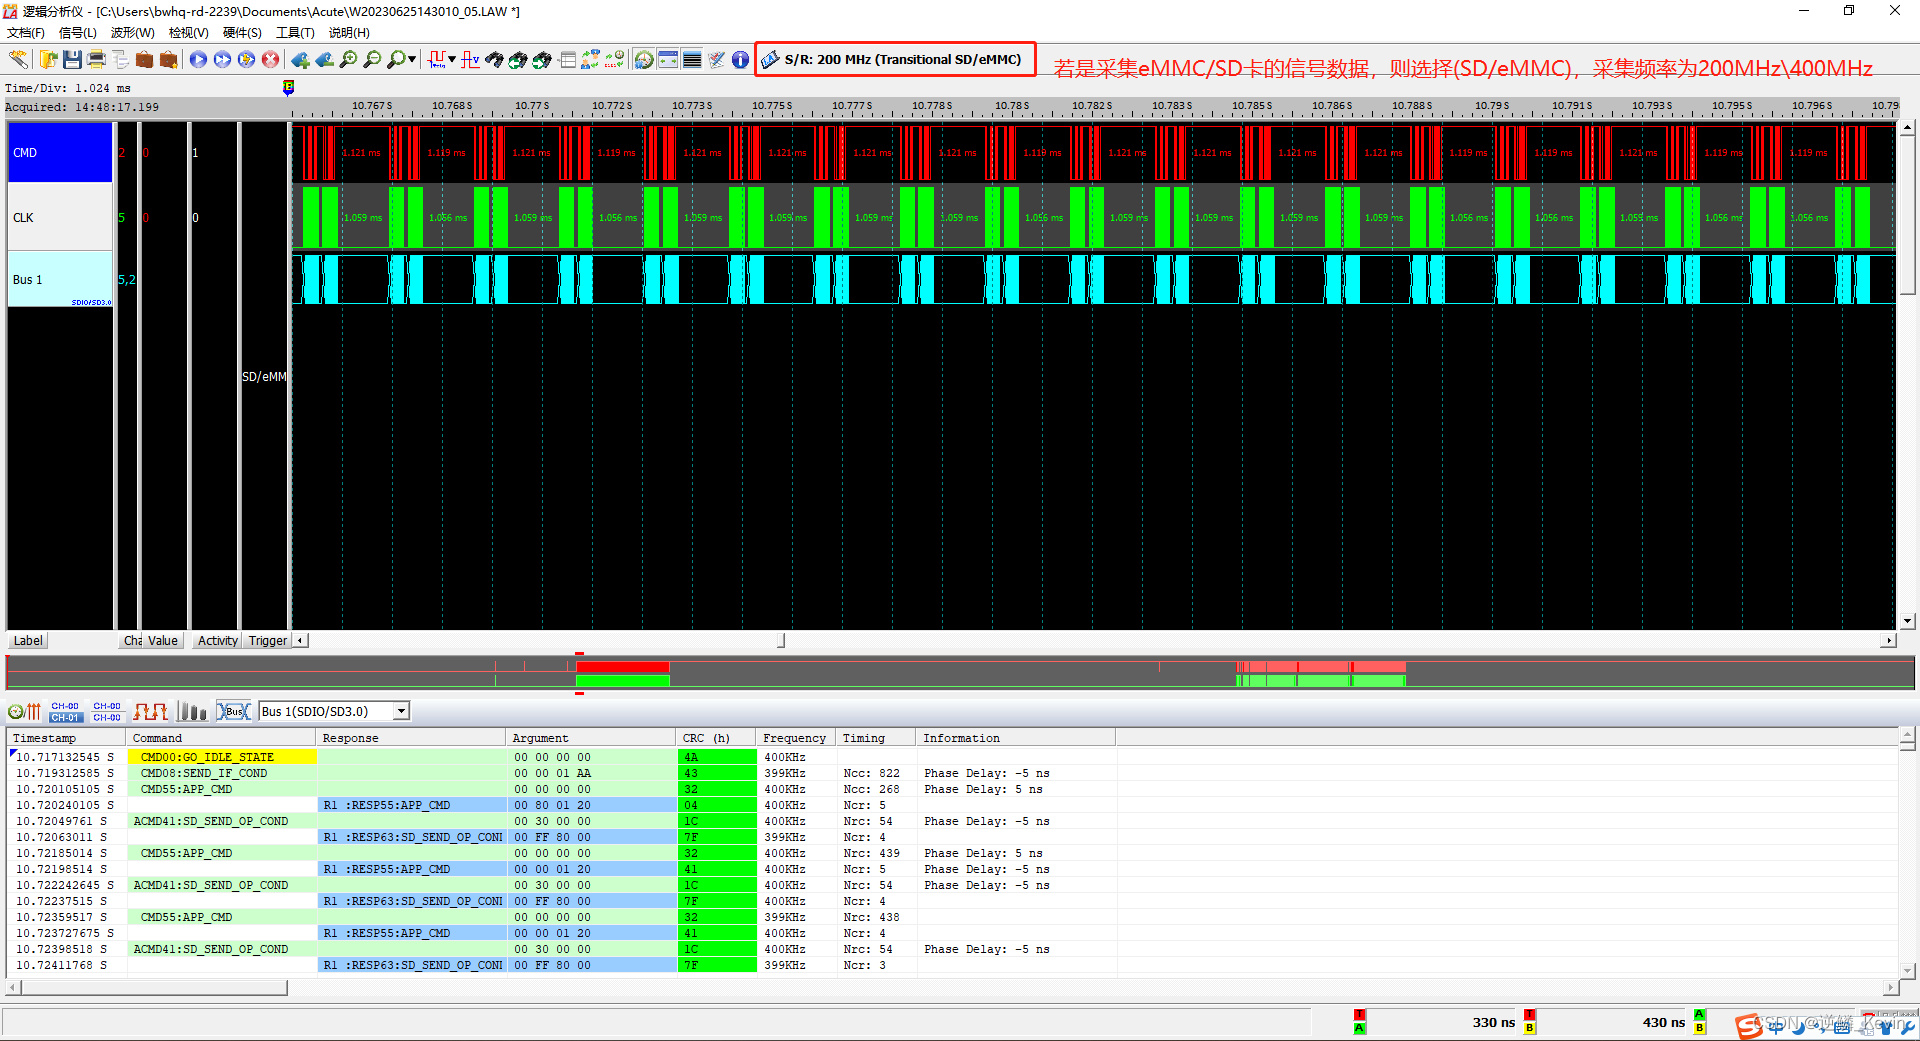Toggle the waveform window layout button
The image size is (1920, 1041).
668,60
